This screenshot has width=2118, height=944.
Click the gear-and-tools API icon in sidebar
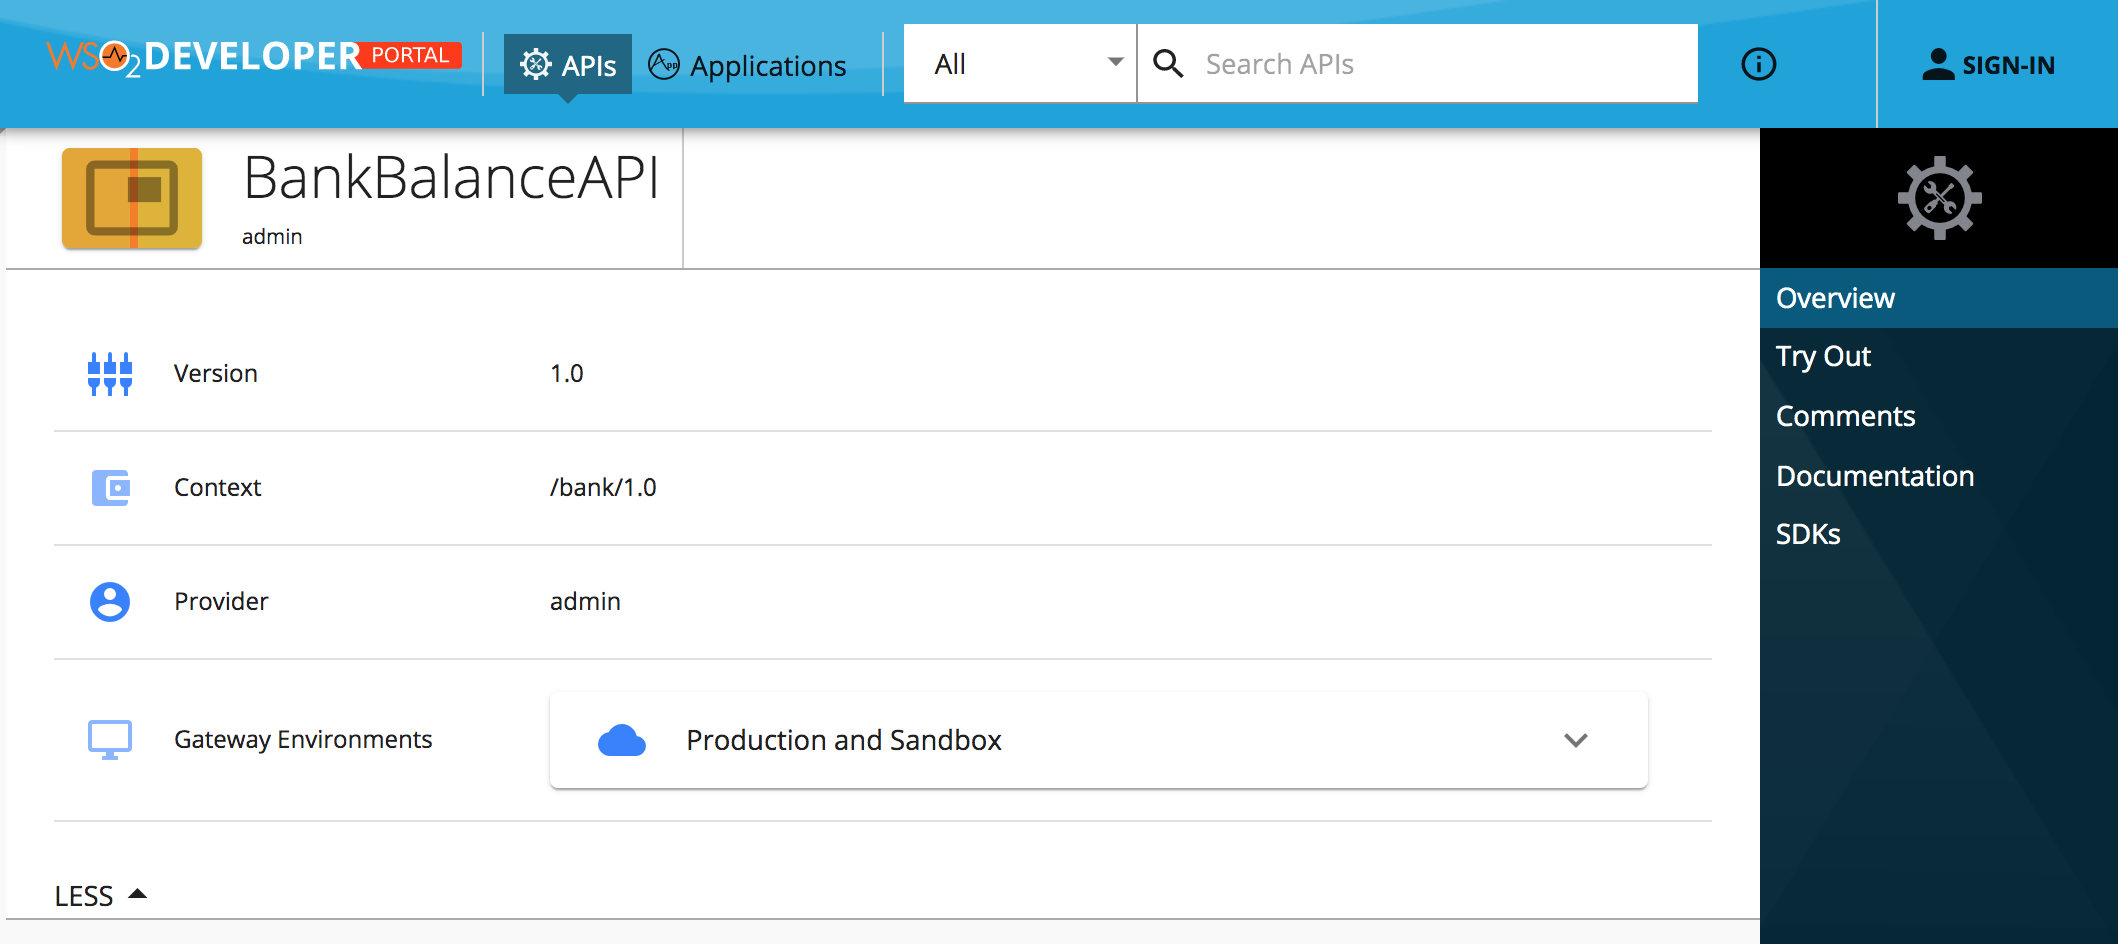pyautogui.click(x=1938, y=198)
